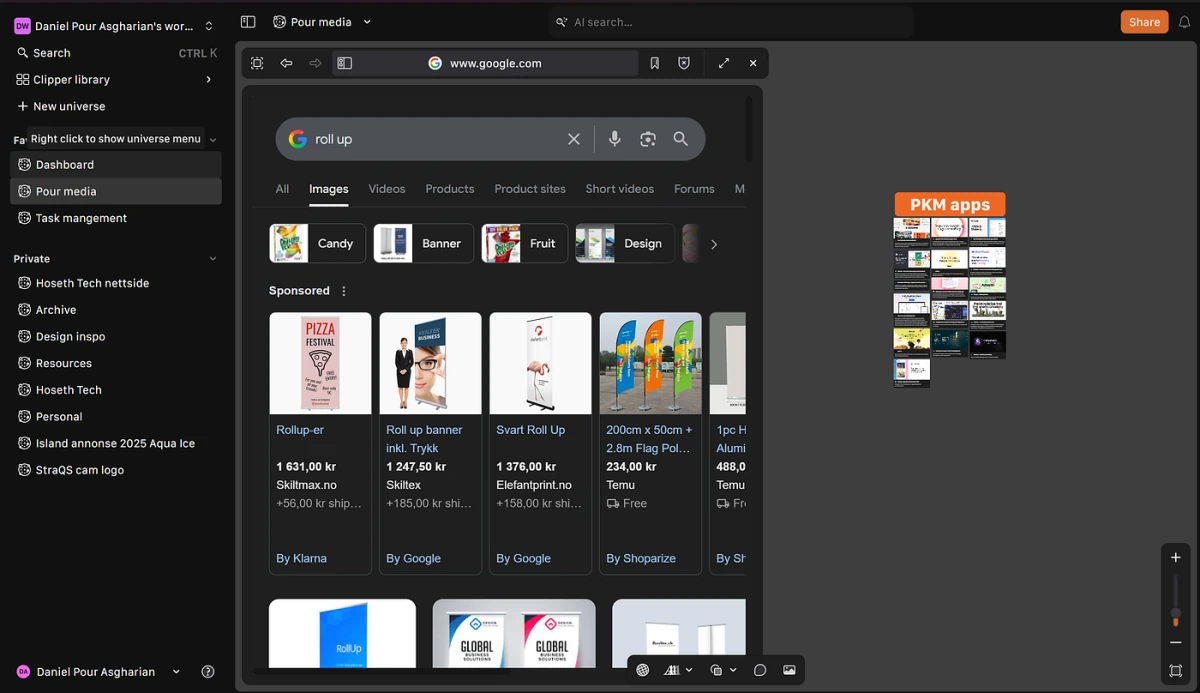Start Google voice search with the microphone
Screen dimensions: 1200x693
[x=615, y=139]
